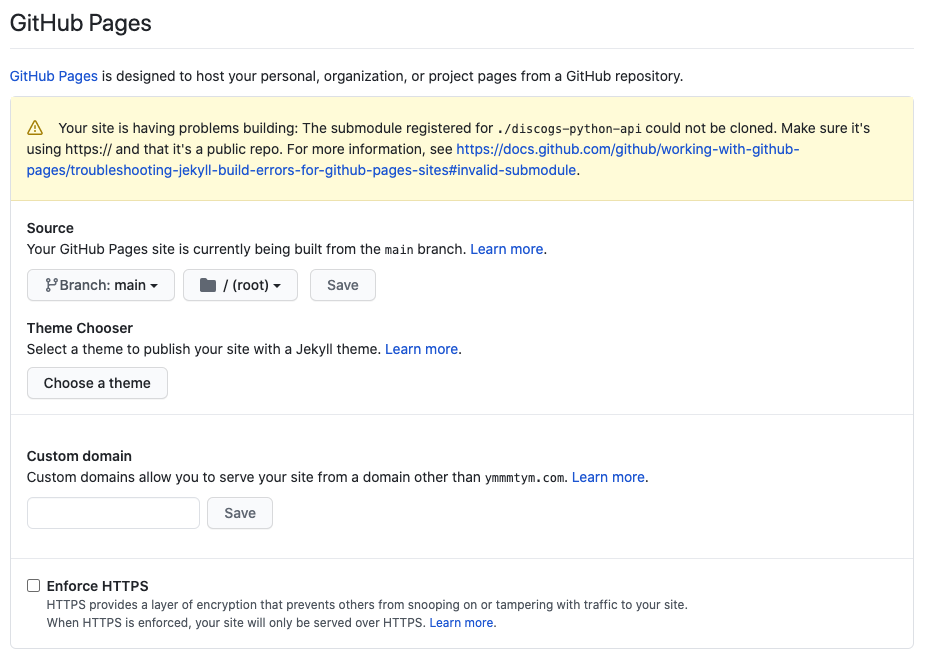Viewport: 930px width, 657px height.
Task: Click the GitHub Pages link at the top
Action: (53, 75)
